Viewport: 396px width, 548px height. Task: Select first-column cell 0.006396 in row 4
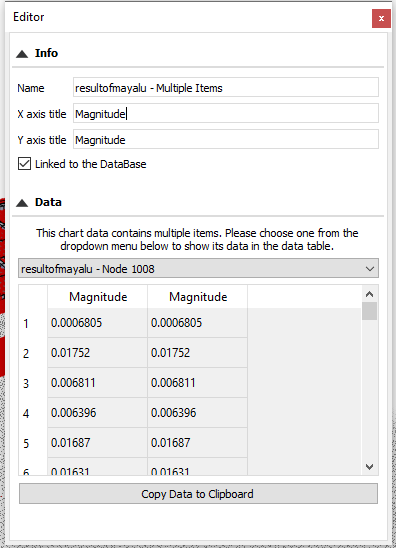[98, 413]
